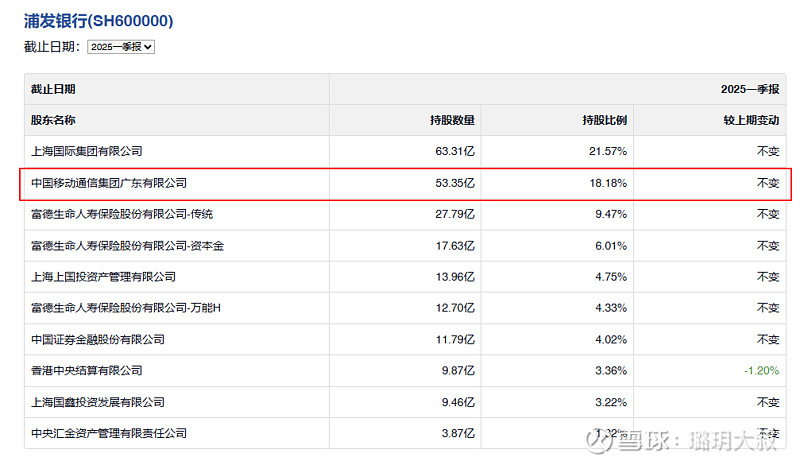Viewport: 800px width, 465px height.
Task: Click the green -1.20% change value
Action: pos(761,371)
